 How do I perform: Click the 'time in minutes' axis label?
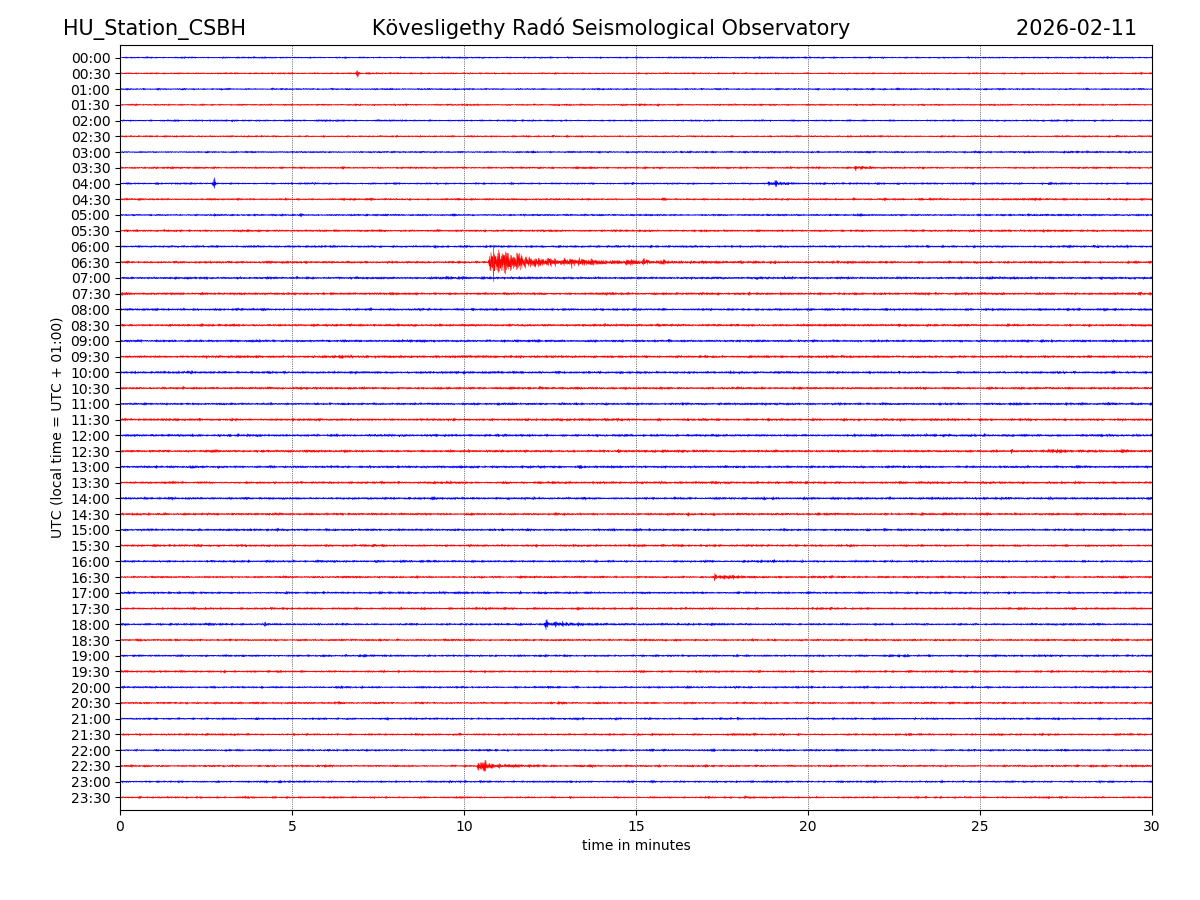636,846
